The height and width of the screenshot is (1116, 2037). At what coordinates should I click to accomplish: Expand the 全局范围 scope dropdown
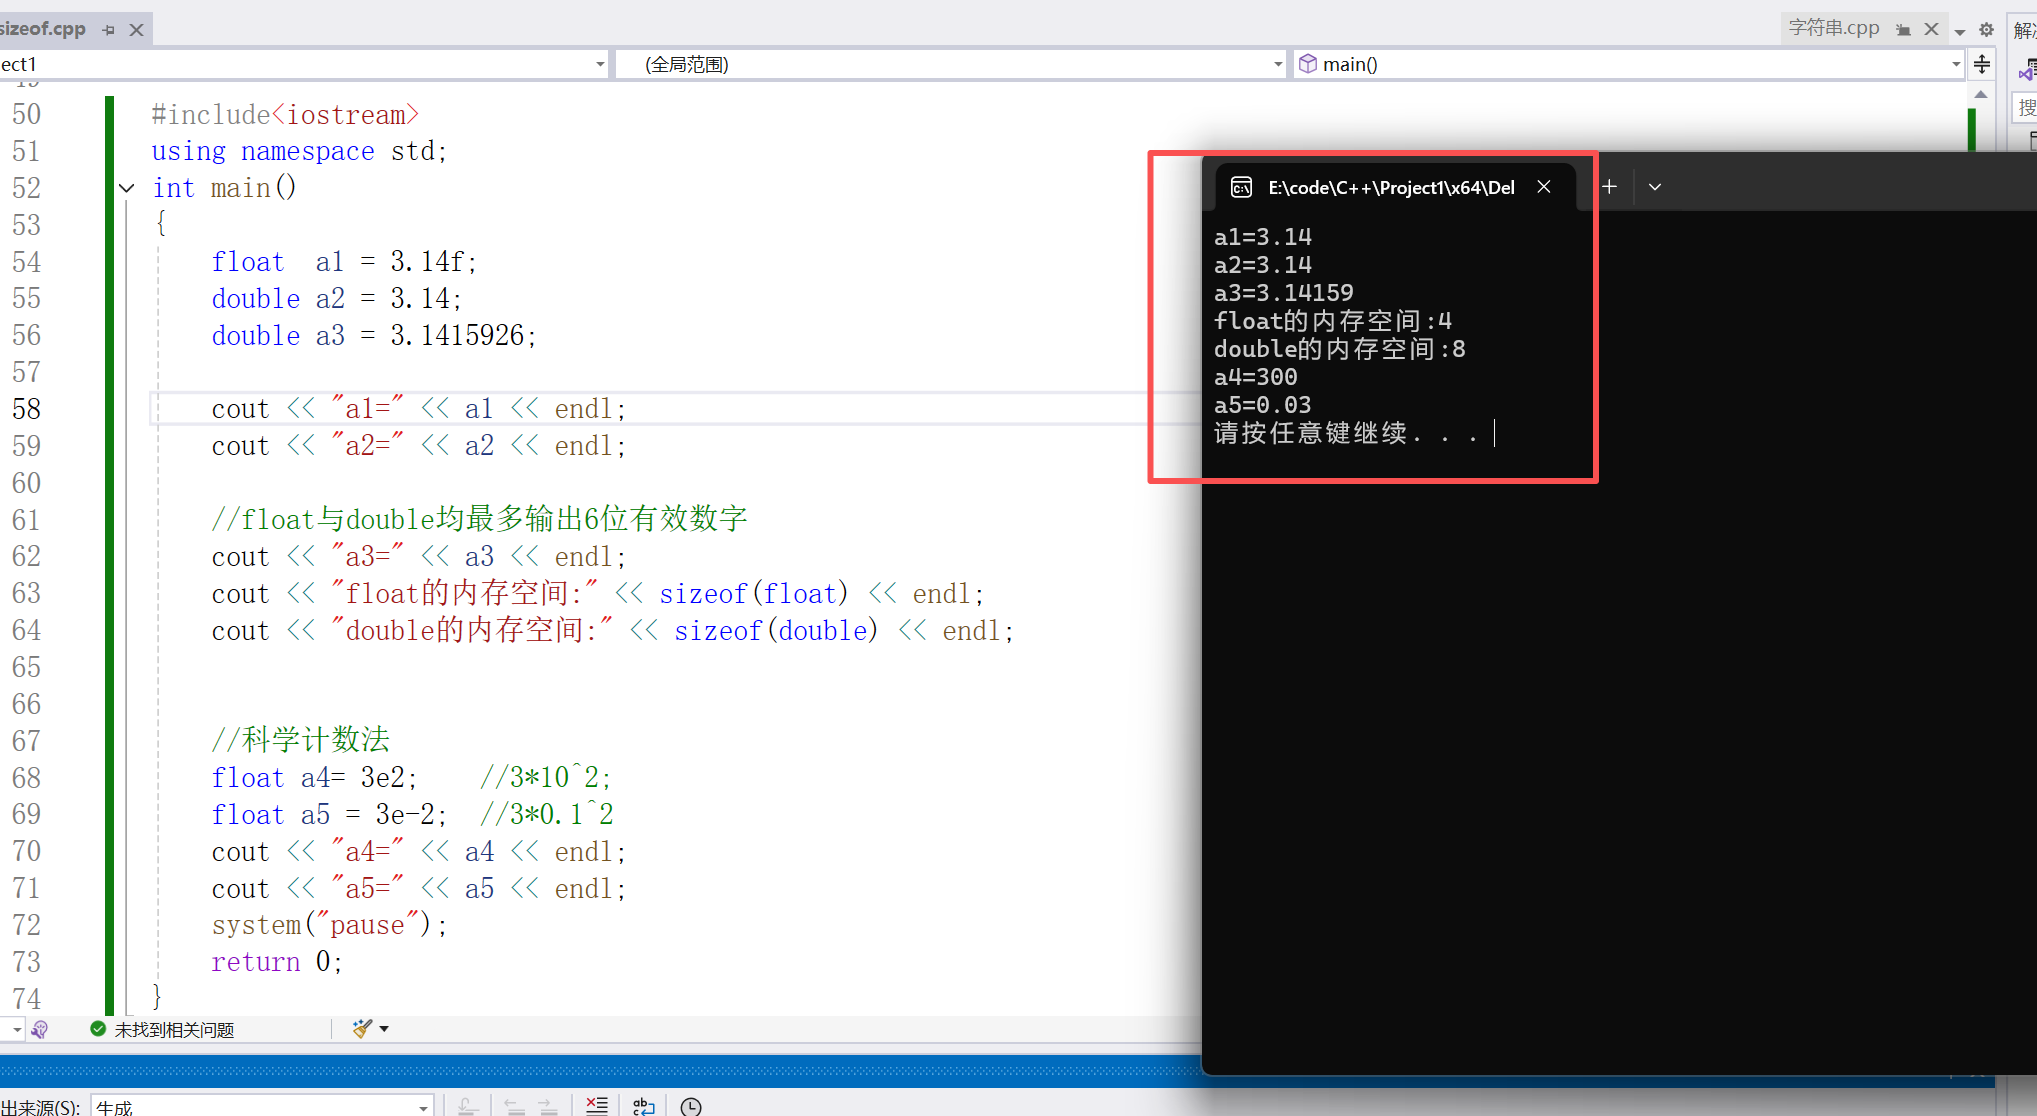pos(1277,65)
